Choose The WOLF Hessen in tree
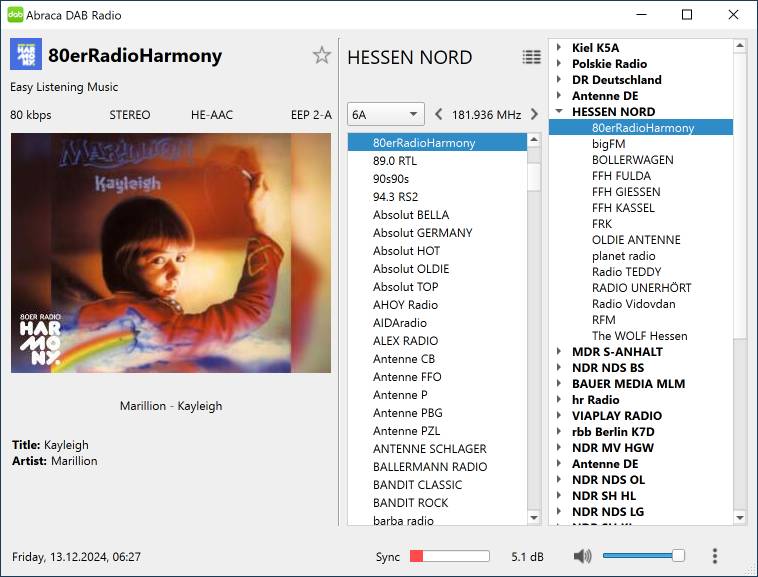The height and width of the screenshot is (577, 758). click(x=639, y=336)
